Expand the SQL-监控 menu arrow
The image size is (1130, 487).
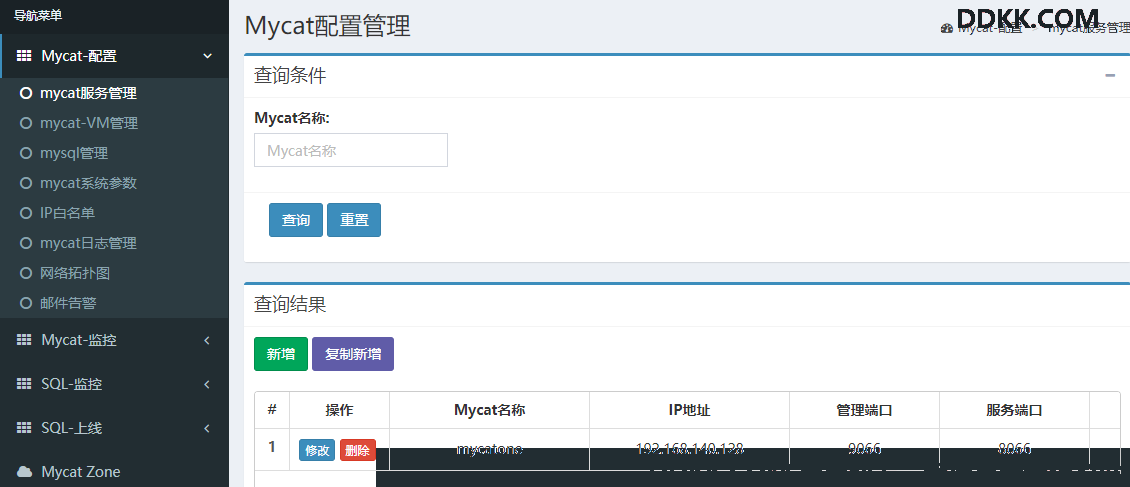pyautogui.click(x=207, y=384)
